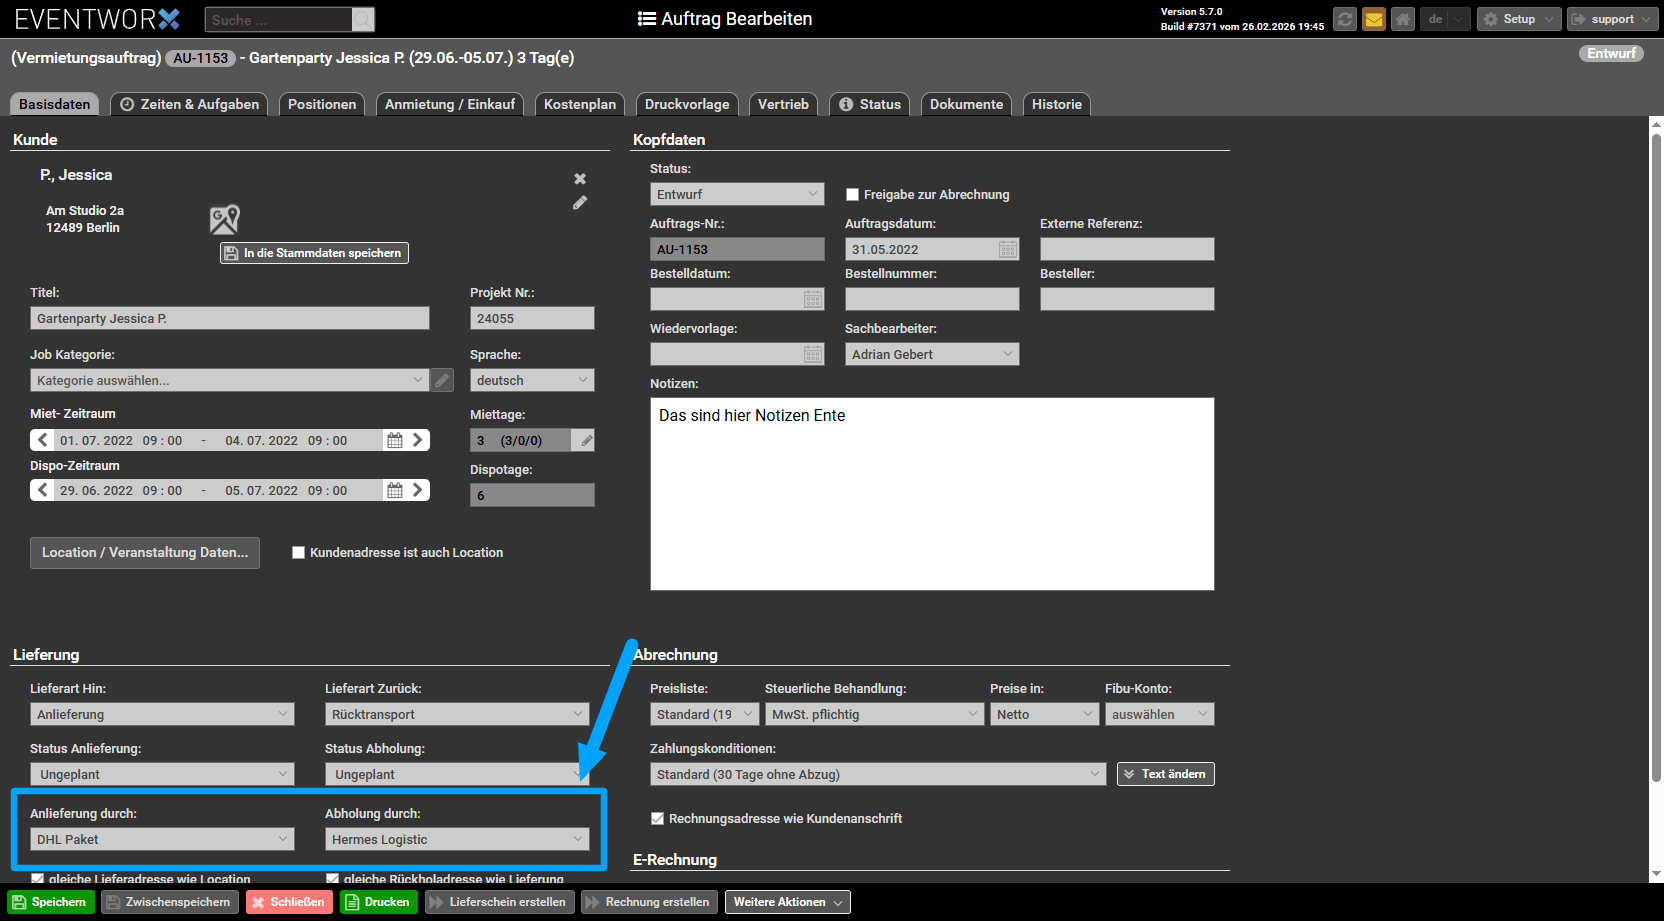Open the Anlieferung durch dropdown
Screen dimensions: 1664x921
click(162, 840)
